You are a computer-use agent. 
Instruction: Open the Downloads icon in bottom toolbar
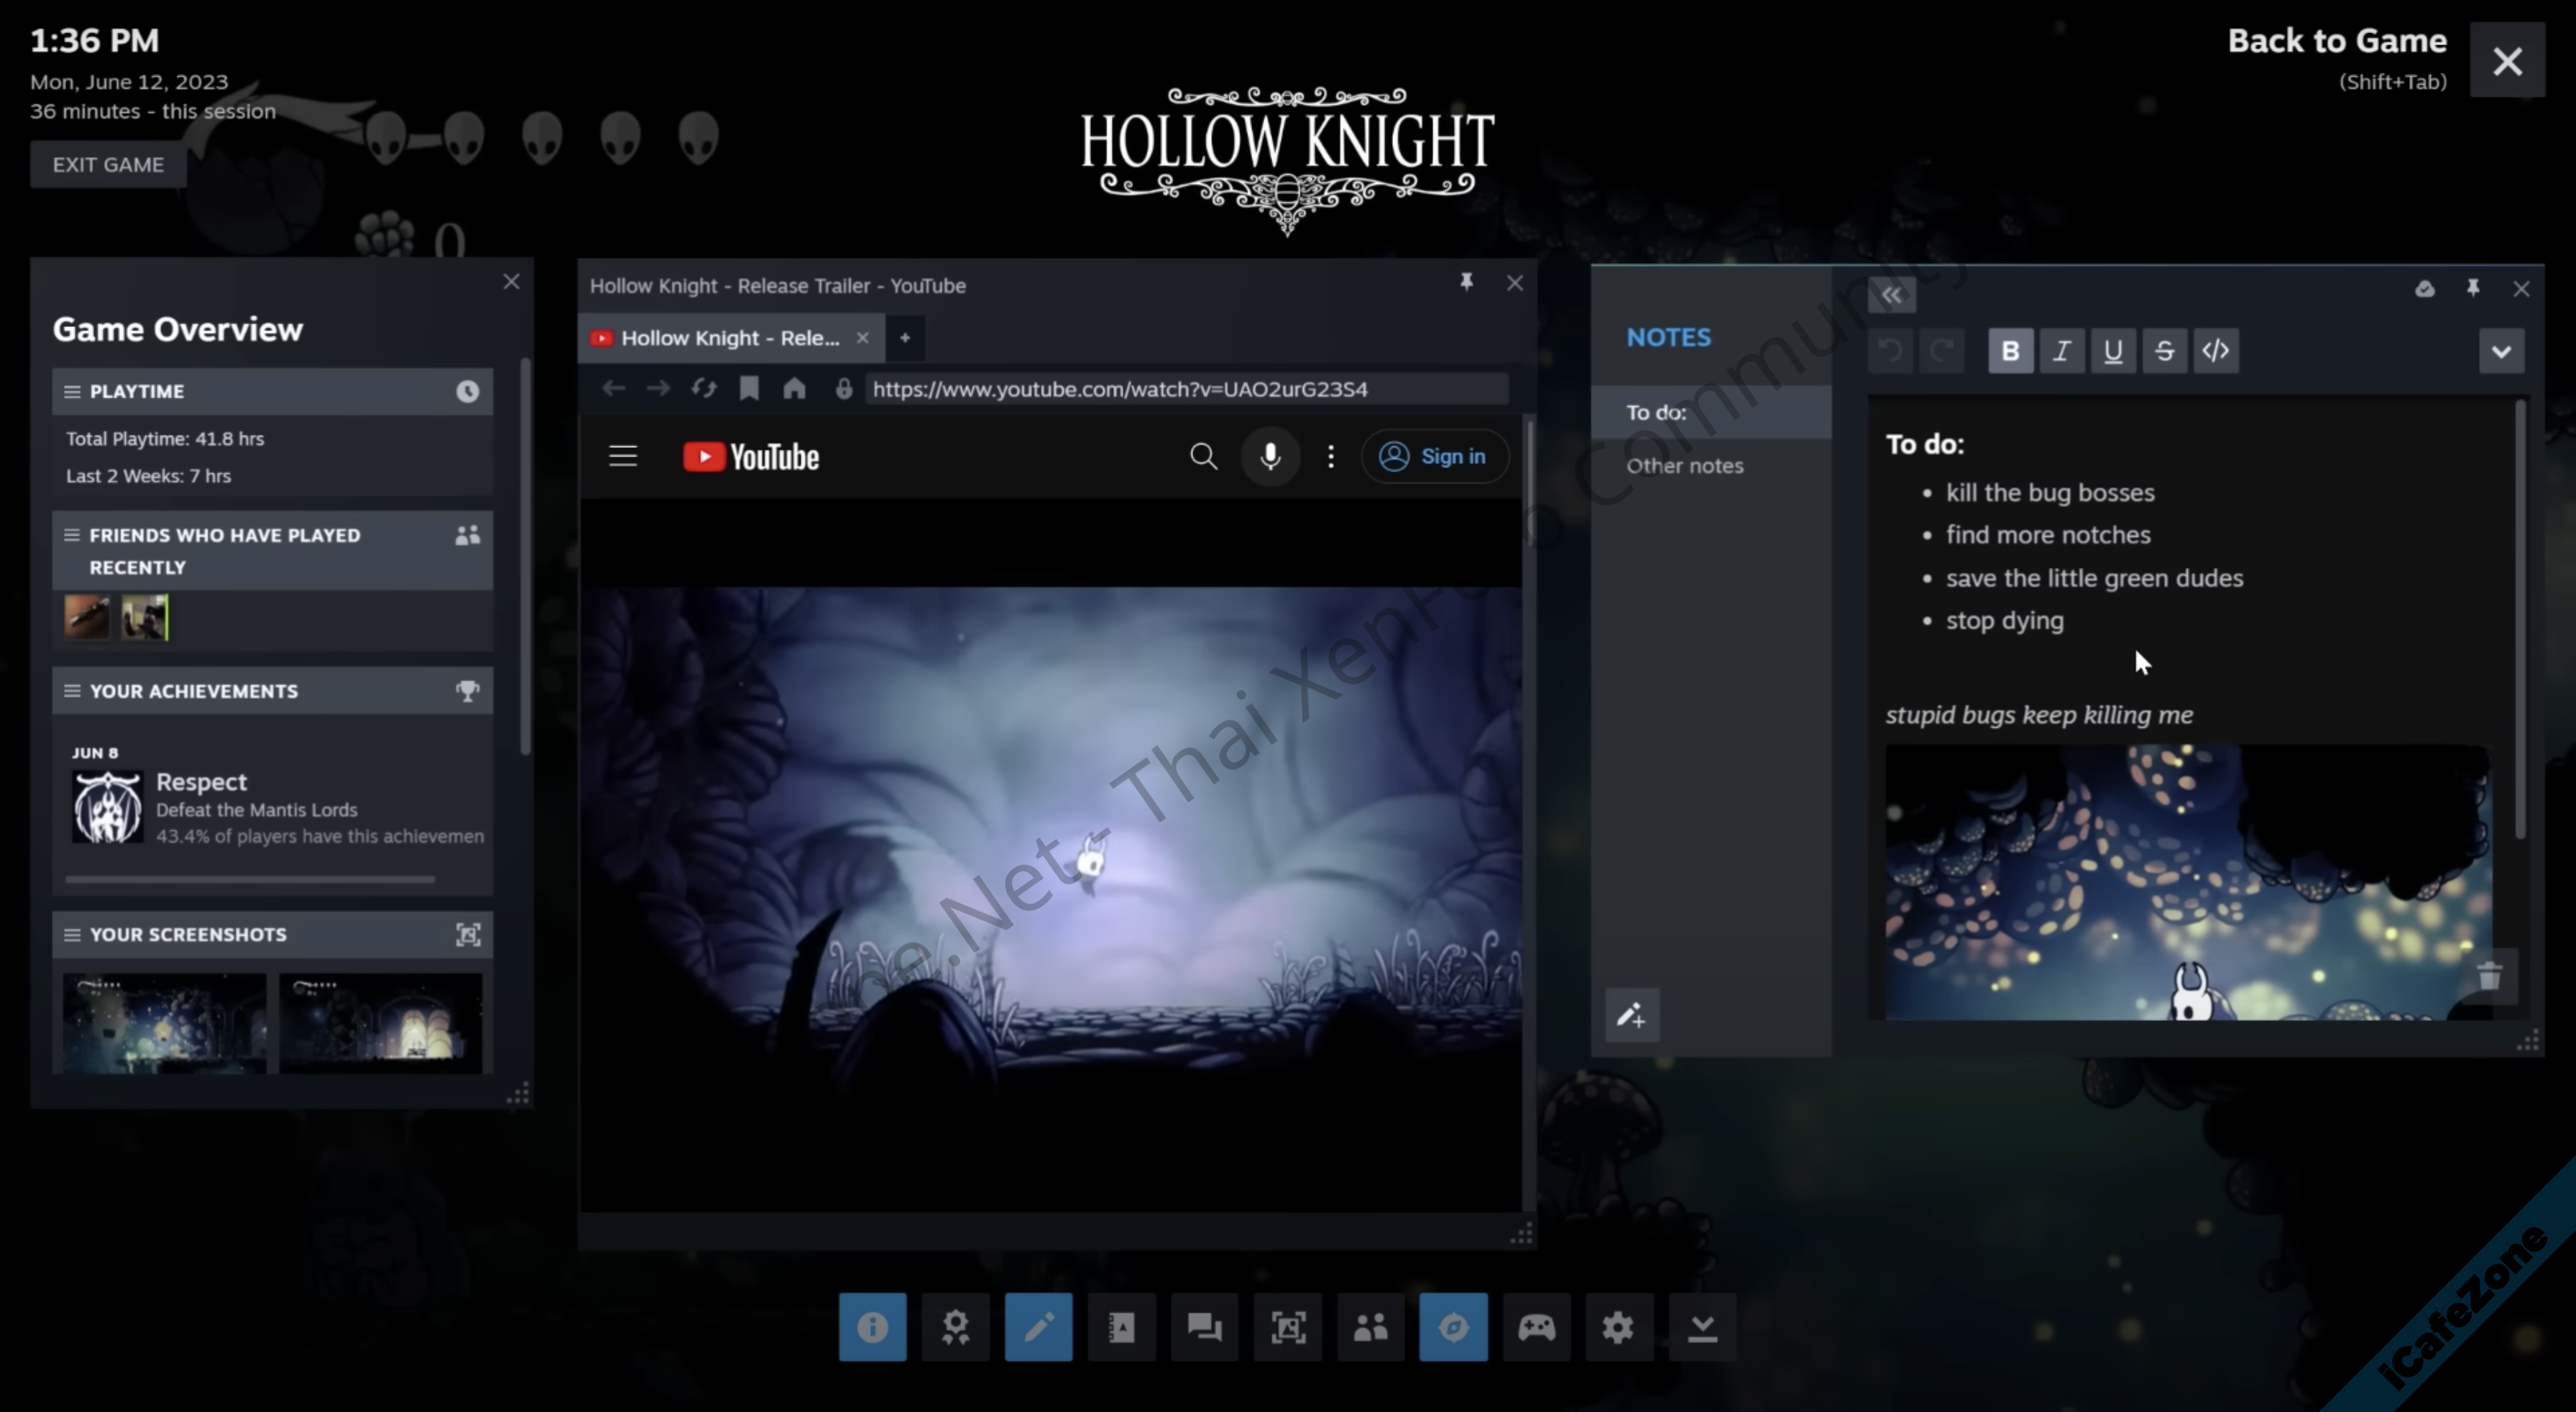click(x=1702, y=1327)
